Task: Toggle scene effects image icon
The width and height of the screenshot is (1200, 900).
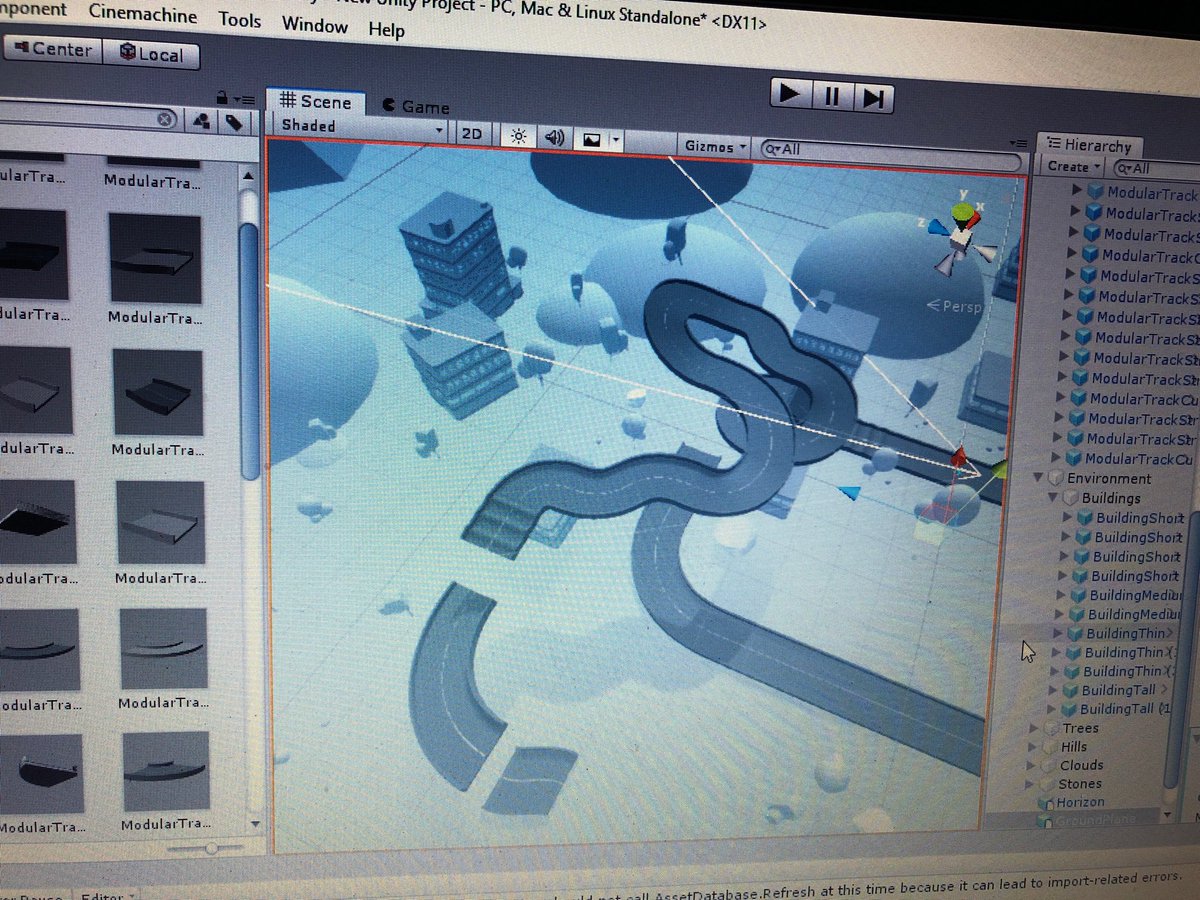Action: click(591, 140)
